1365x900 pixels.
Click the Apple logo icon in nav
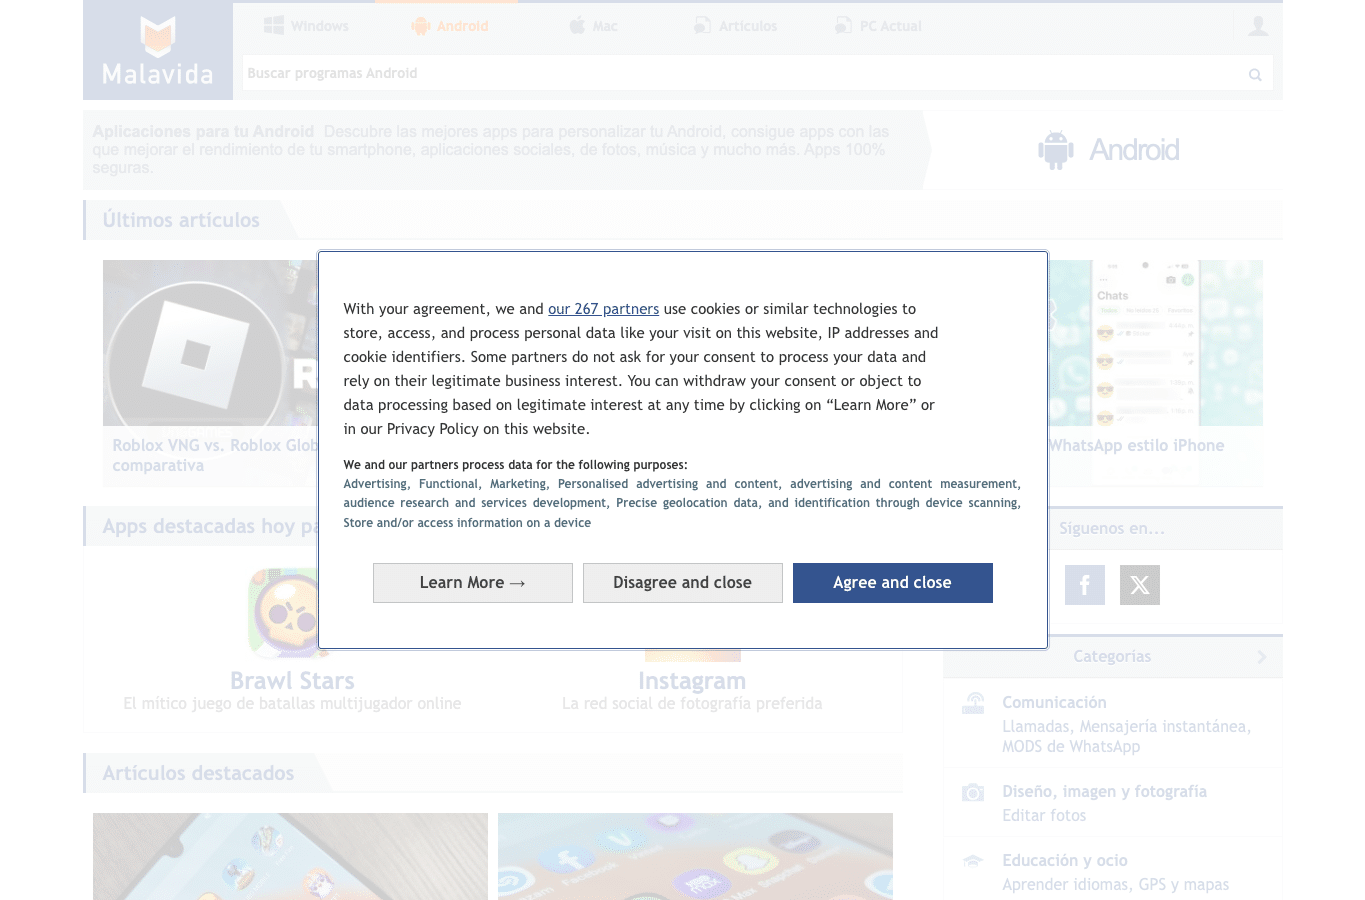pos(577,26)
